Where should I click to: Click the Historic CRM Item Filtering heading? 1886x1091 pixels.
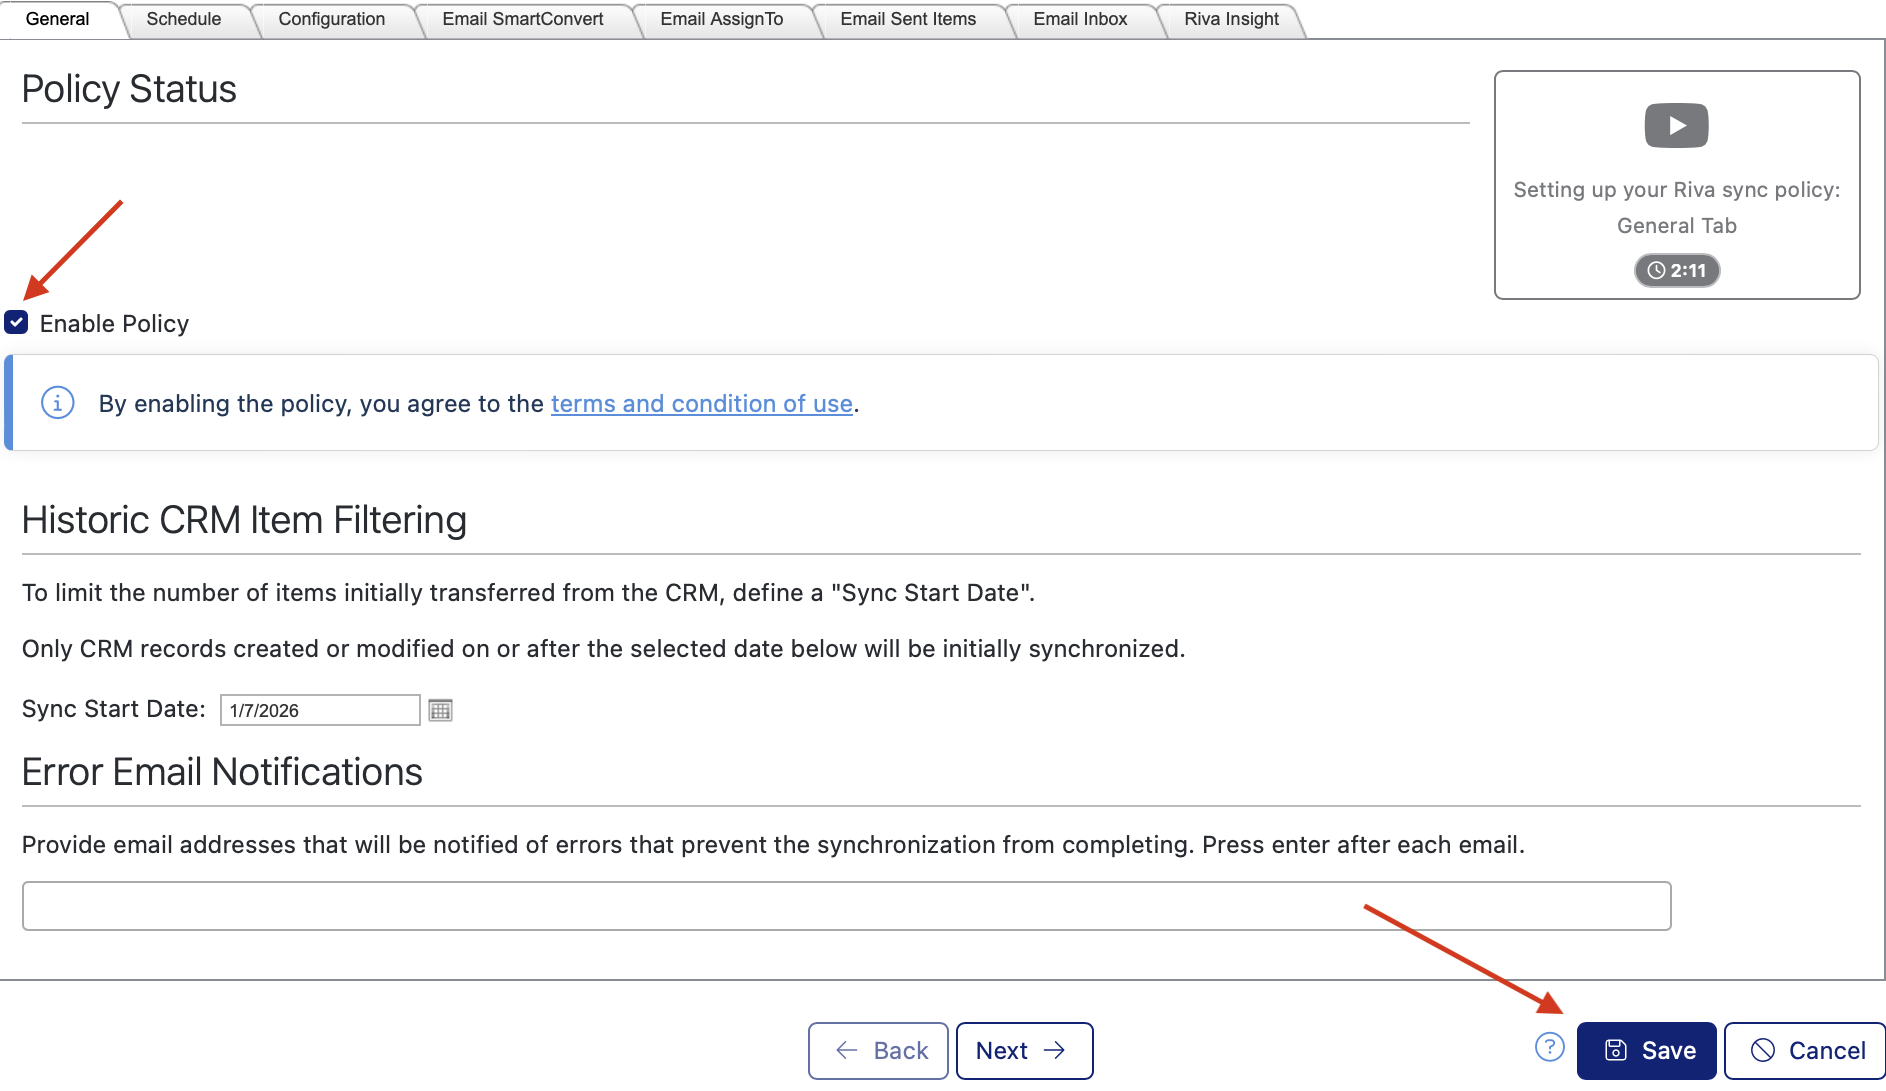tap(244, 520)
